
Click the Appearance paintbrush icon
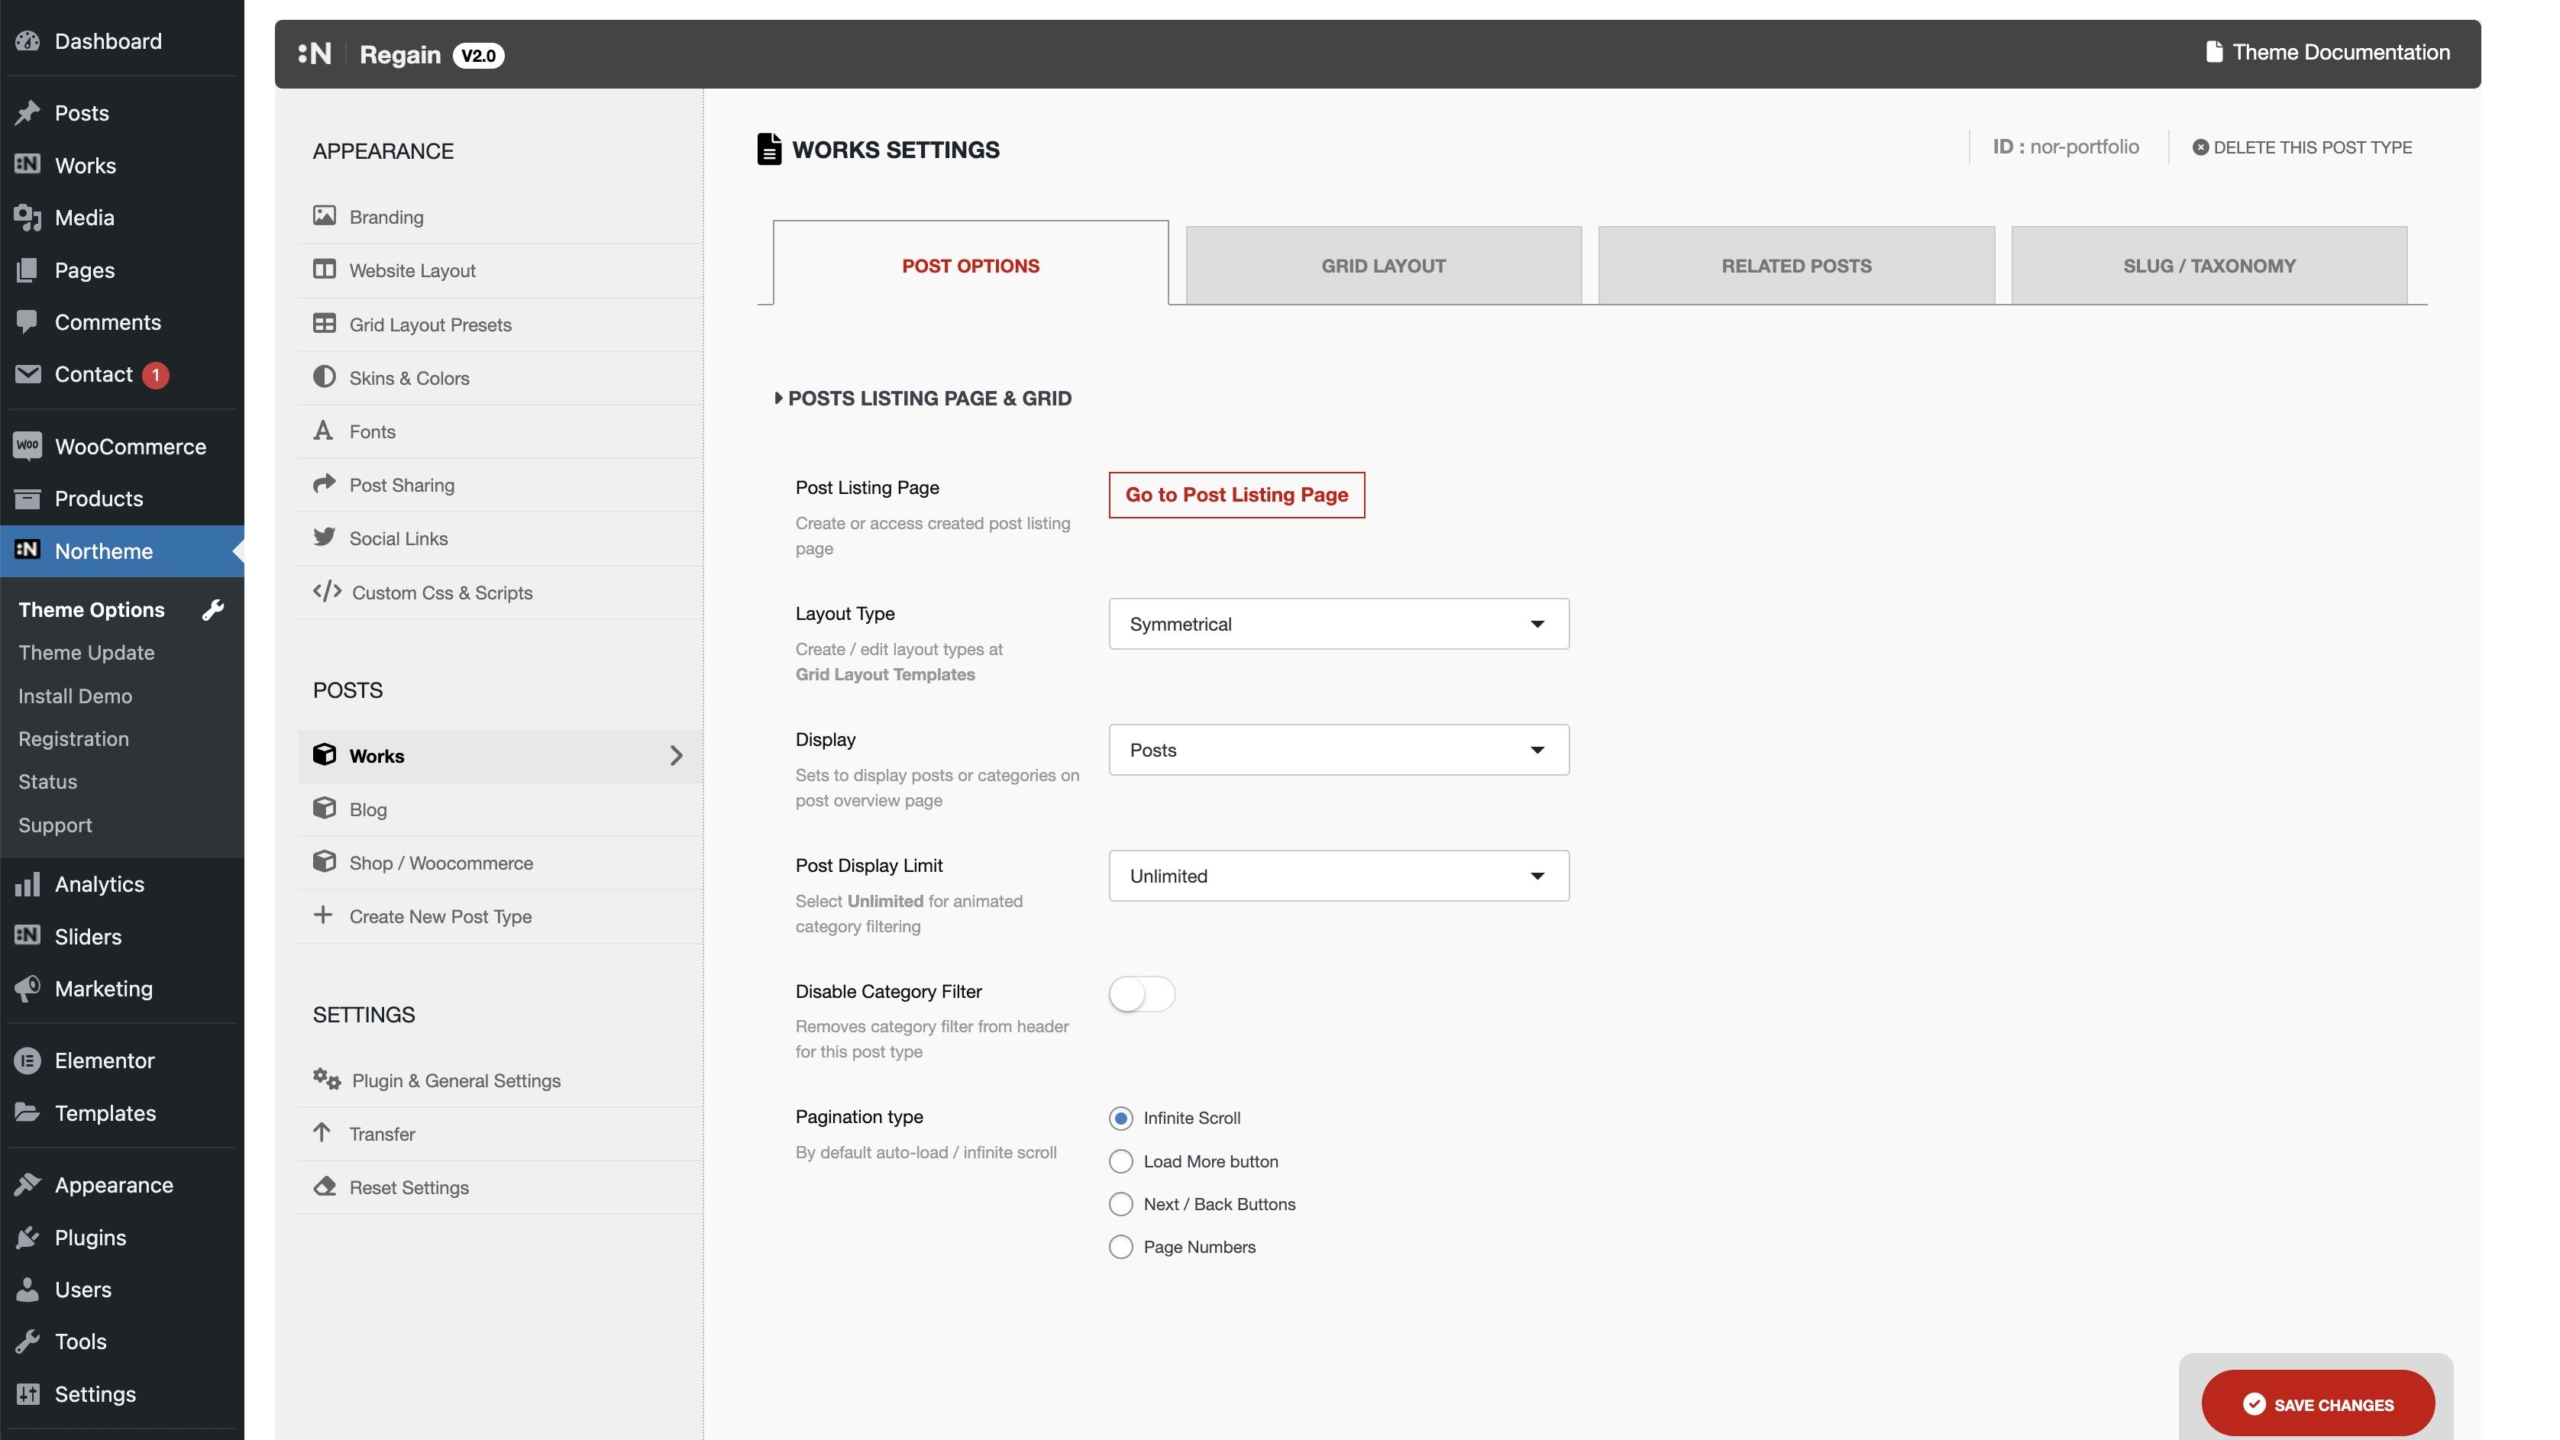point(27,1185)
